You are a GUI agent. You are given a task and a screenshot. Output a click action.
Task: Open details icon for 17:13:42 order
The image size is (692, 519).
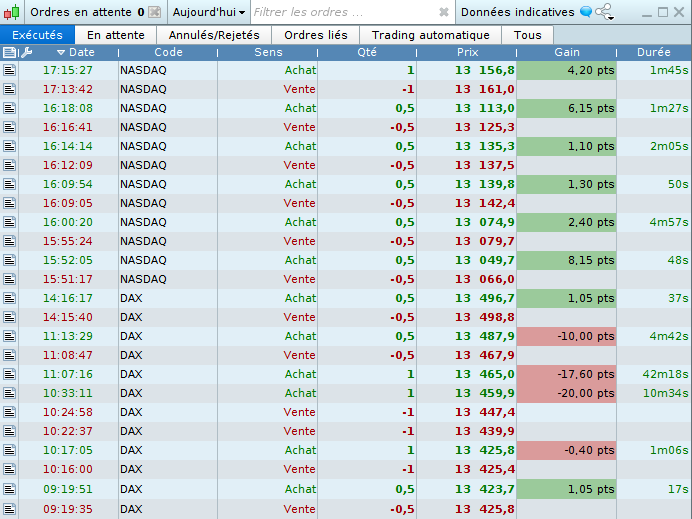(10, 89)
